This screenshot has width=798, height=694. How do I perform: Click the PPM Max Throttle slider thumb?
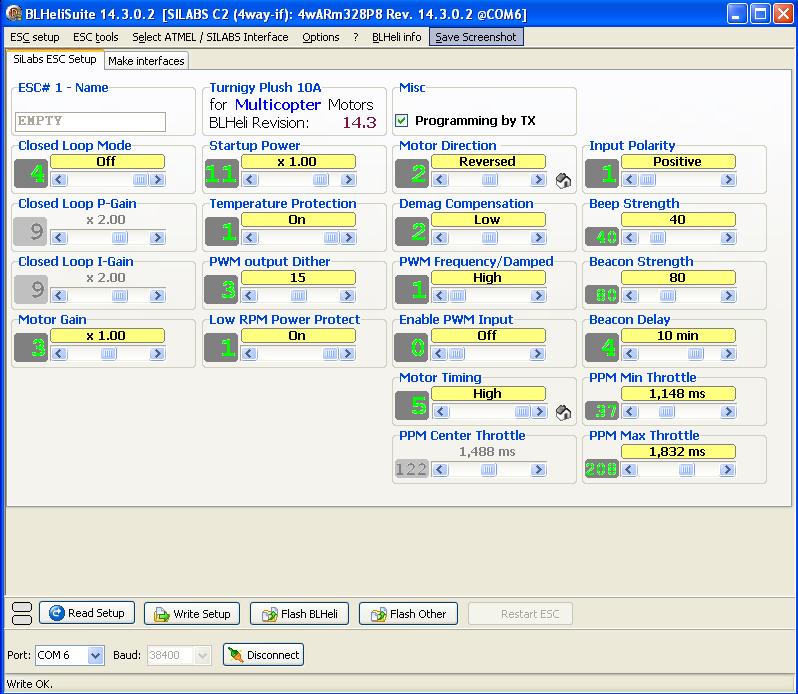687,470
